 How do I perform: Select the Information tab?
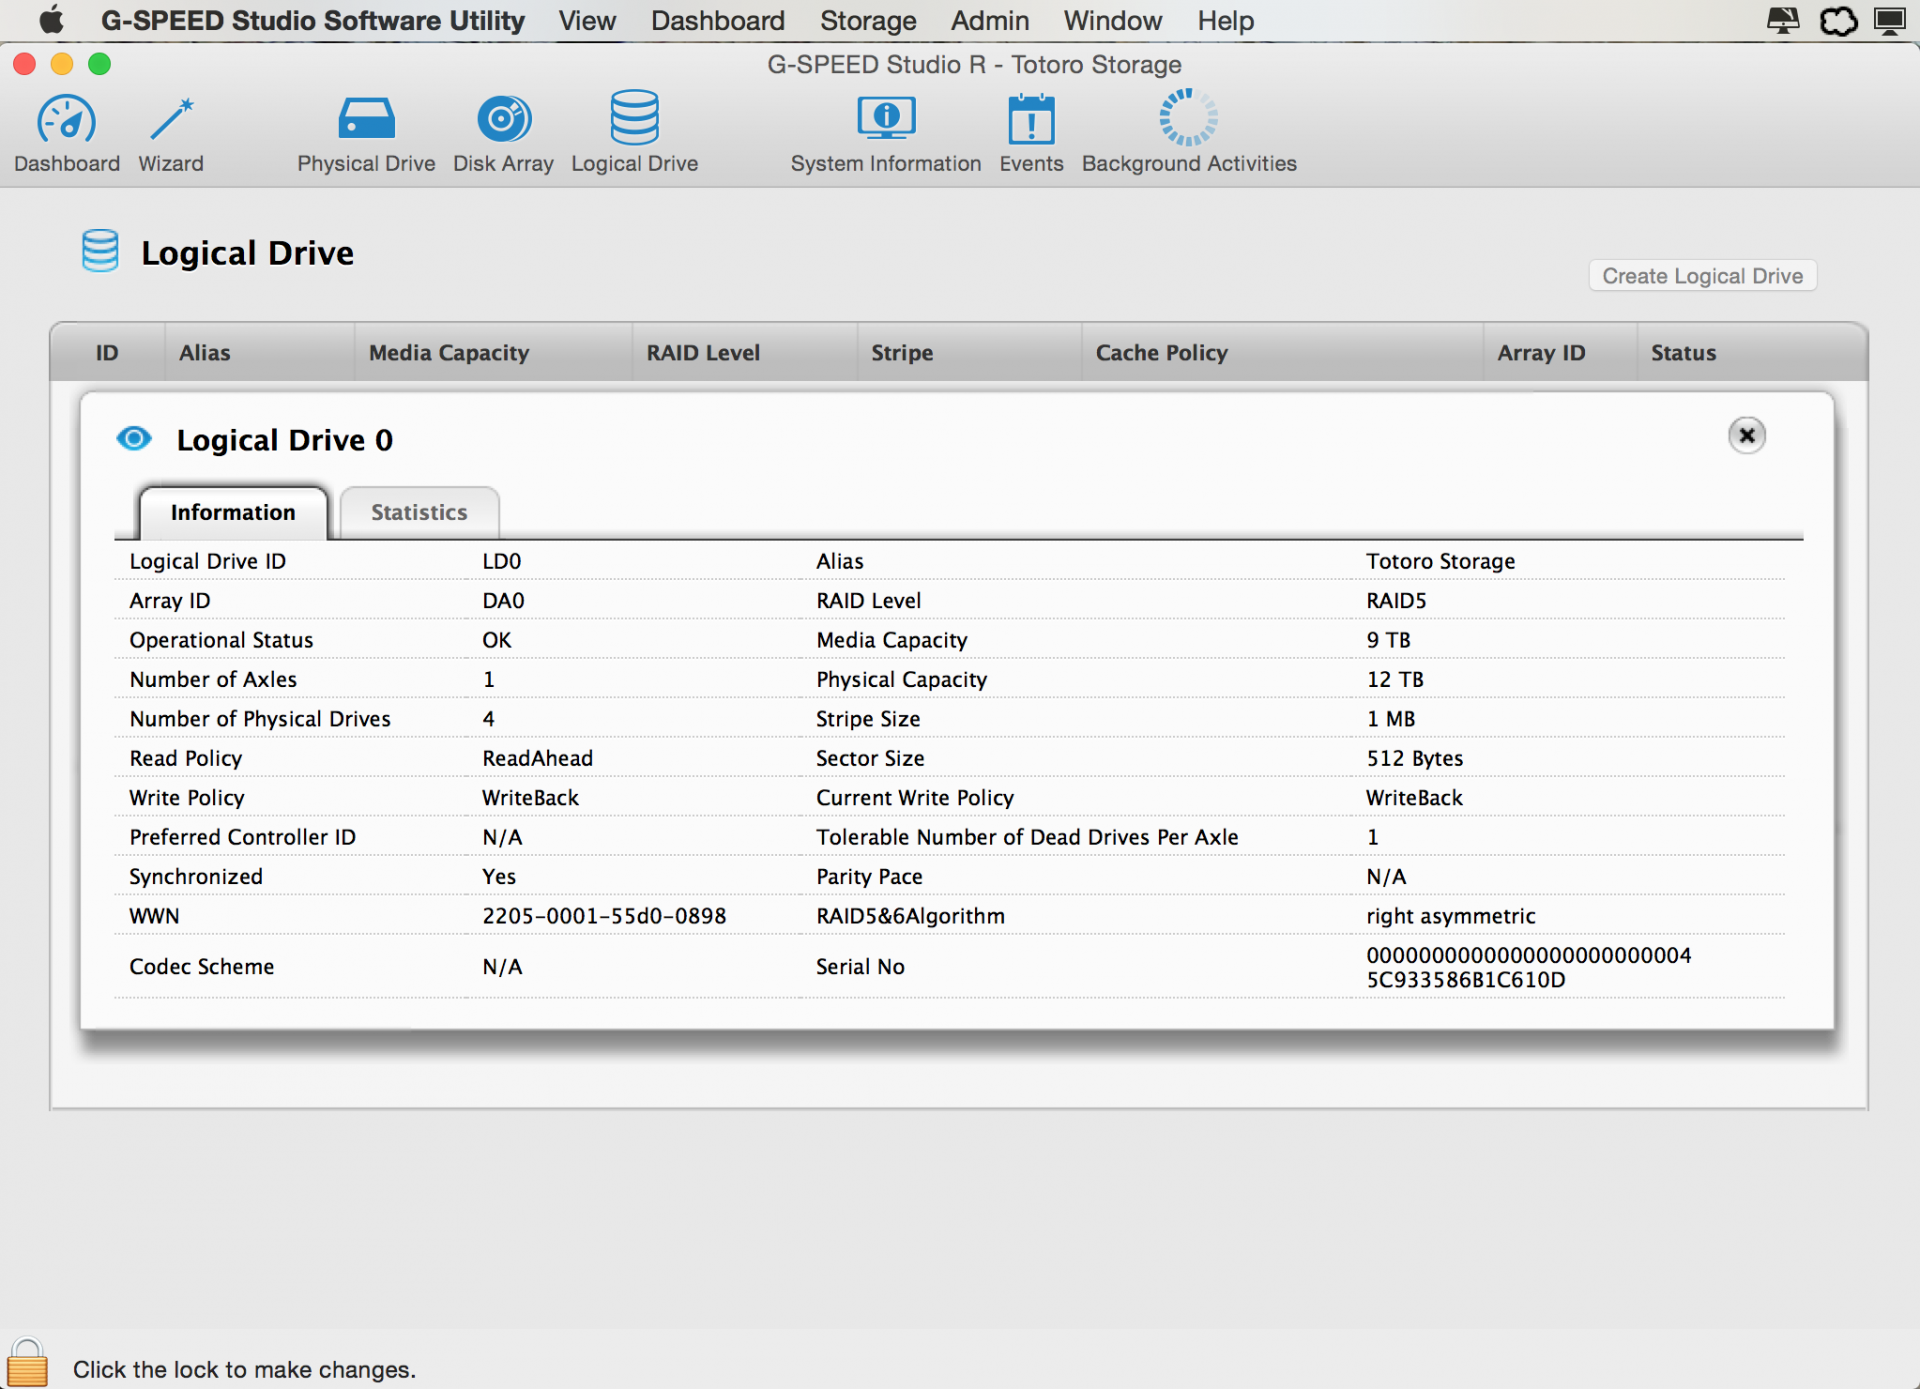[233, 512]
